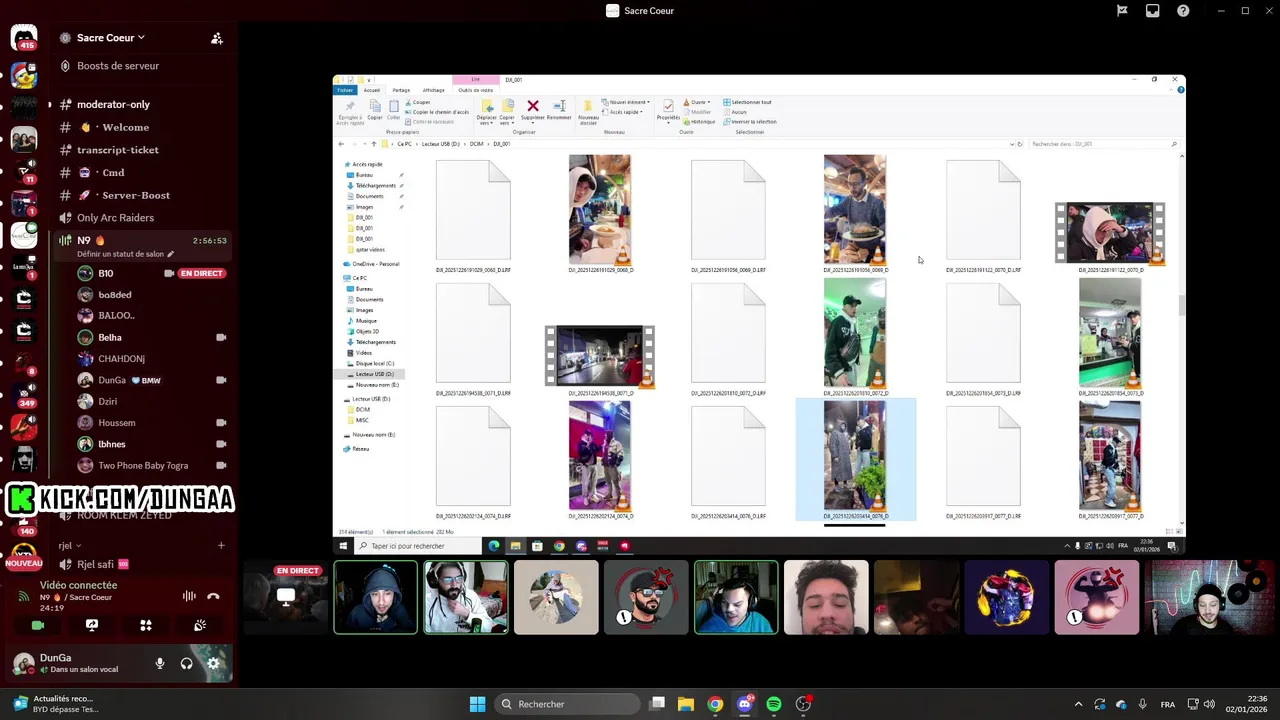Switch to the Affichage ribbon tab
Viewport: 1280px width, 720px height.
433,90
